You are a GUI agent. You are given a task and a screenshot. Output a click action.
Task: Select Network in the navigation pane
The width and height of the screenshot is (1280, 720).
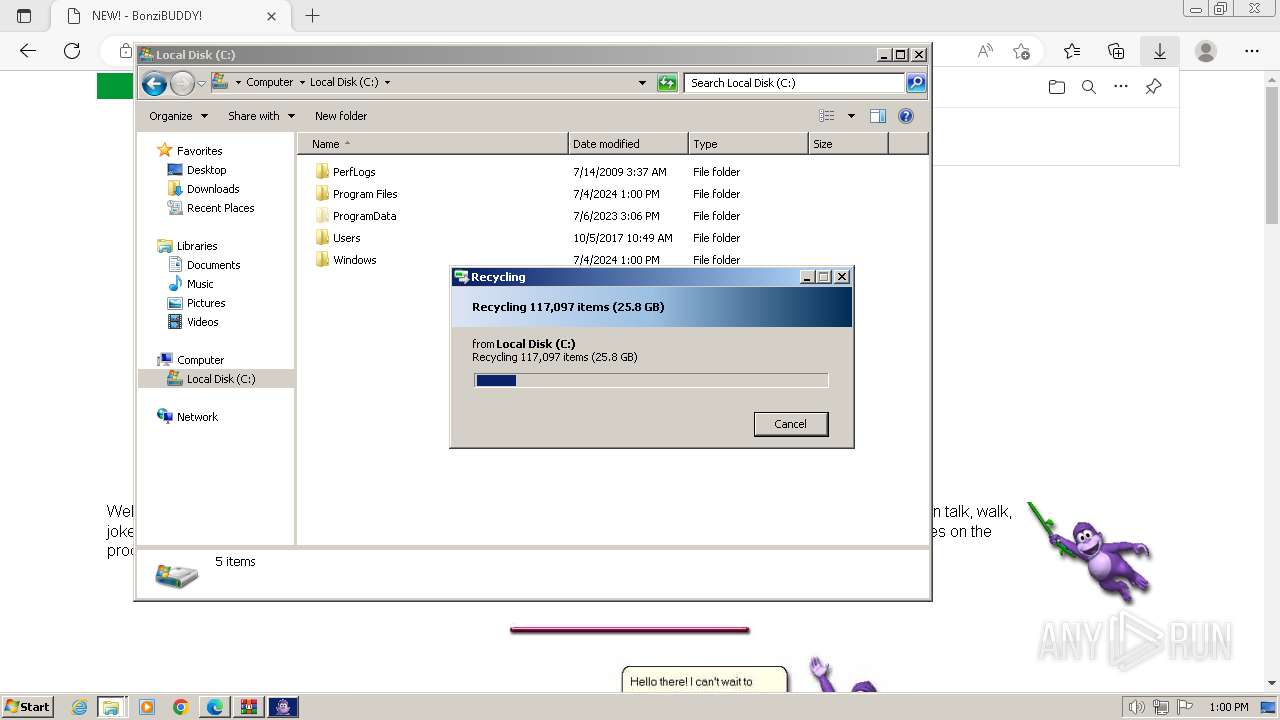[197, 417]
